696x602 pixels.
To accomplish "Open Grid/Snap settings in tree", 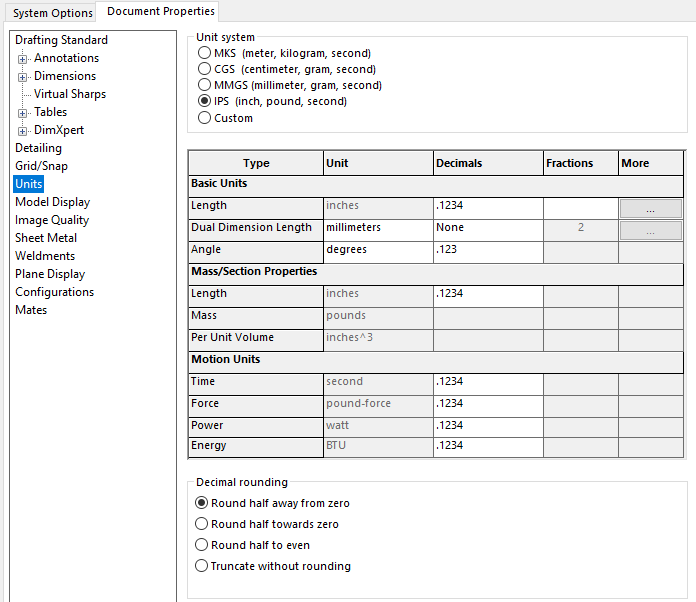I will (x=41, y=166).
